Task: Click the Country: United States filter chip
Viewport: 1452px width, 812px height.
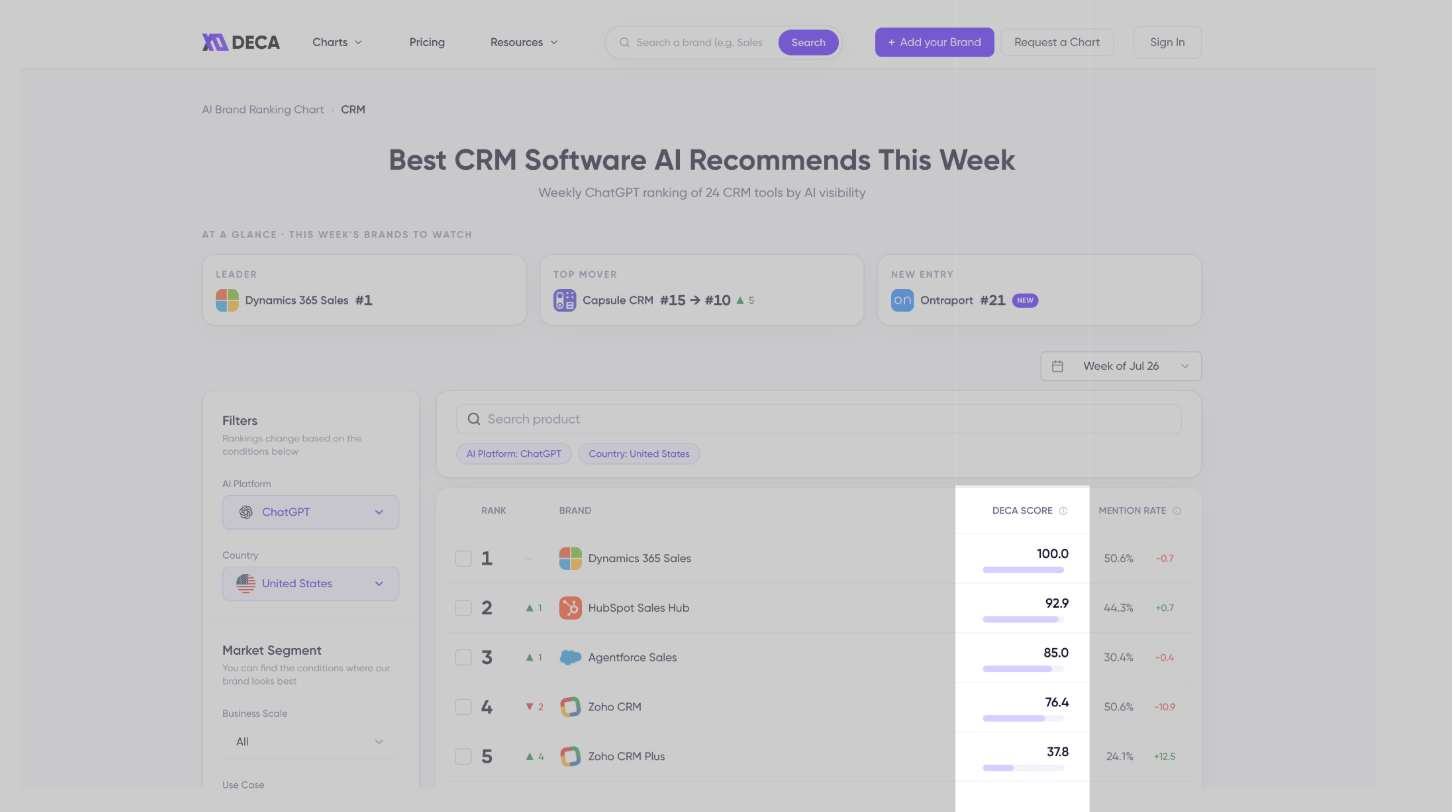Action: pyautogui.click(x=639, y=454)
